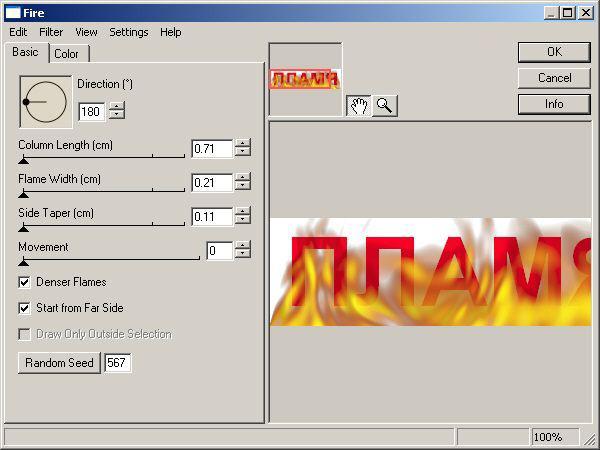The image size is (600, 450).
Task: Click the direction dial control
Action: coord(46,102)
